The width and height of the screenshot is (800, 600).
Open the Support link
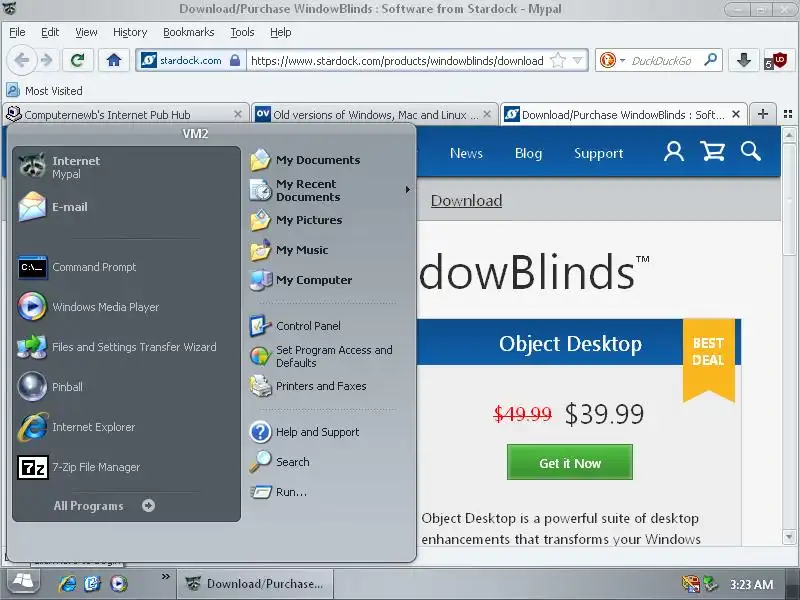click(x=598, y=153)
